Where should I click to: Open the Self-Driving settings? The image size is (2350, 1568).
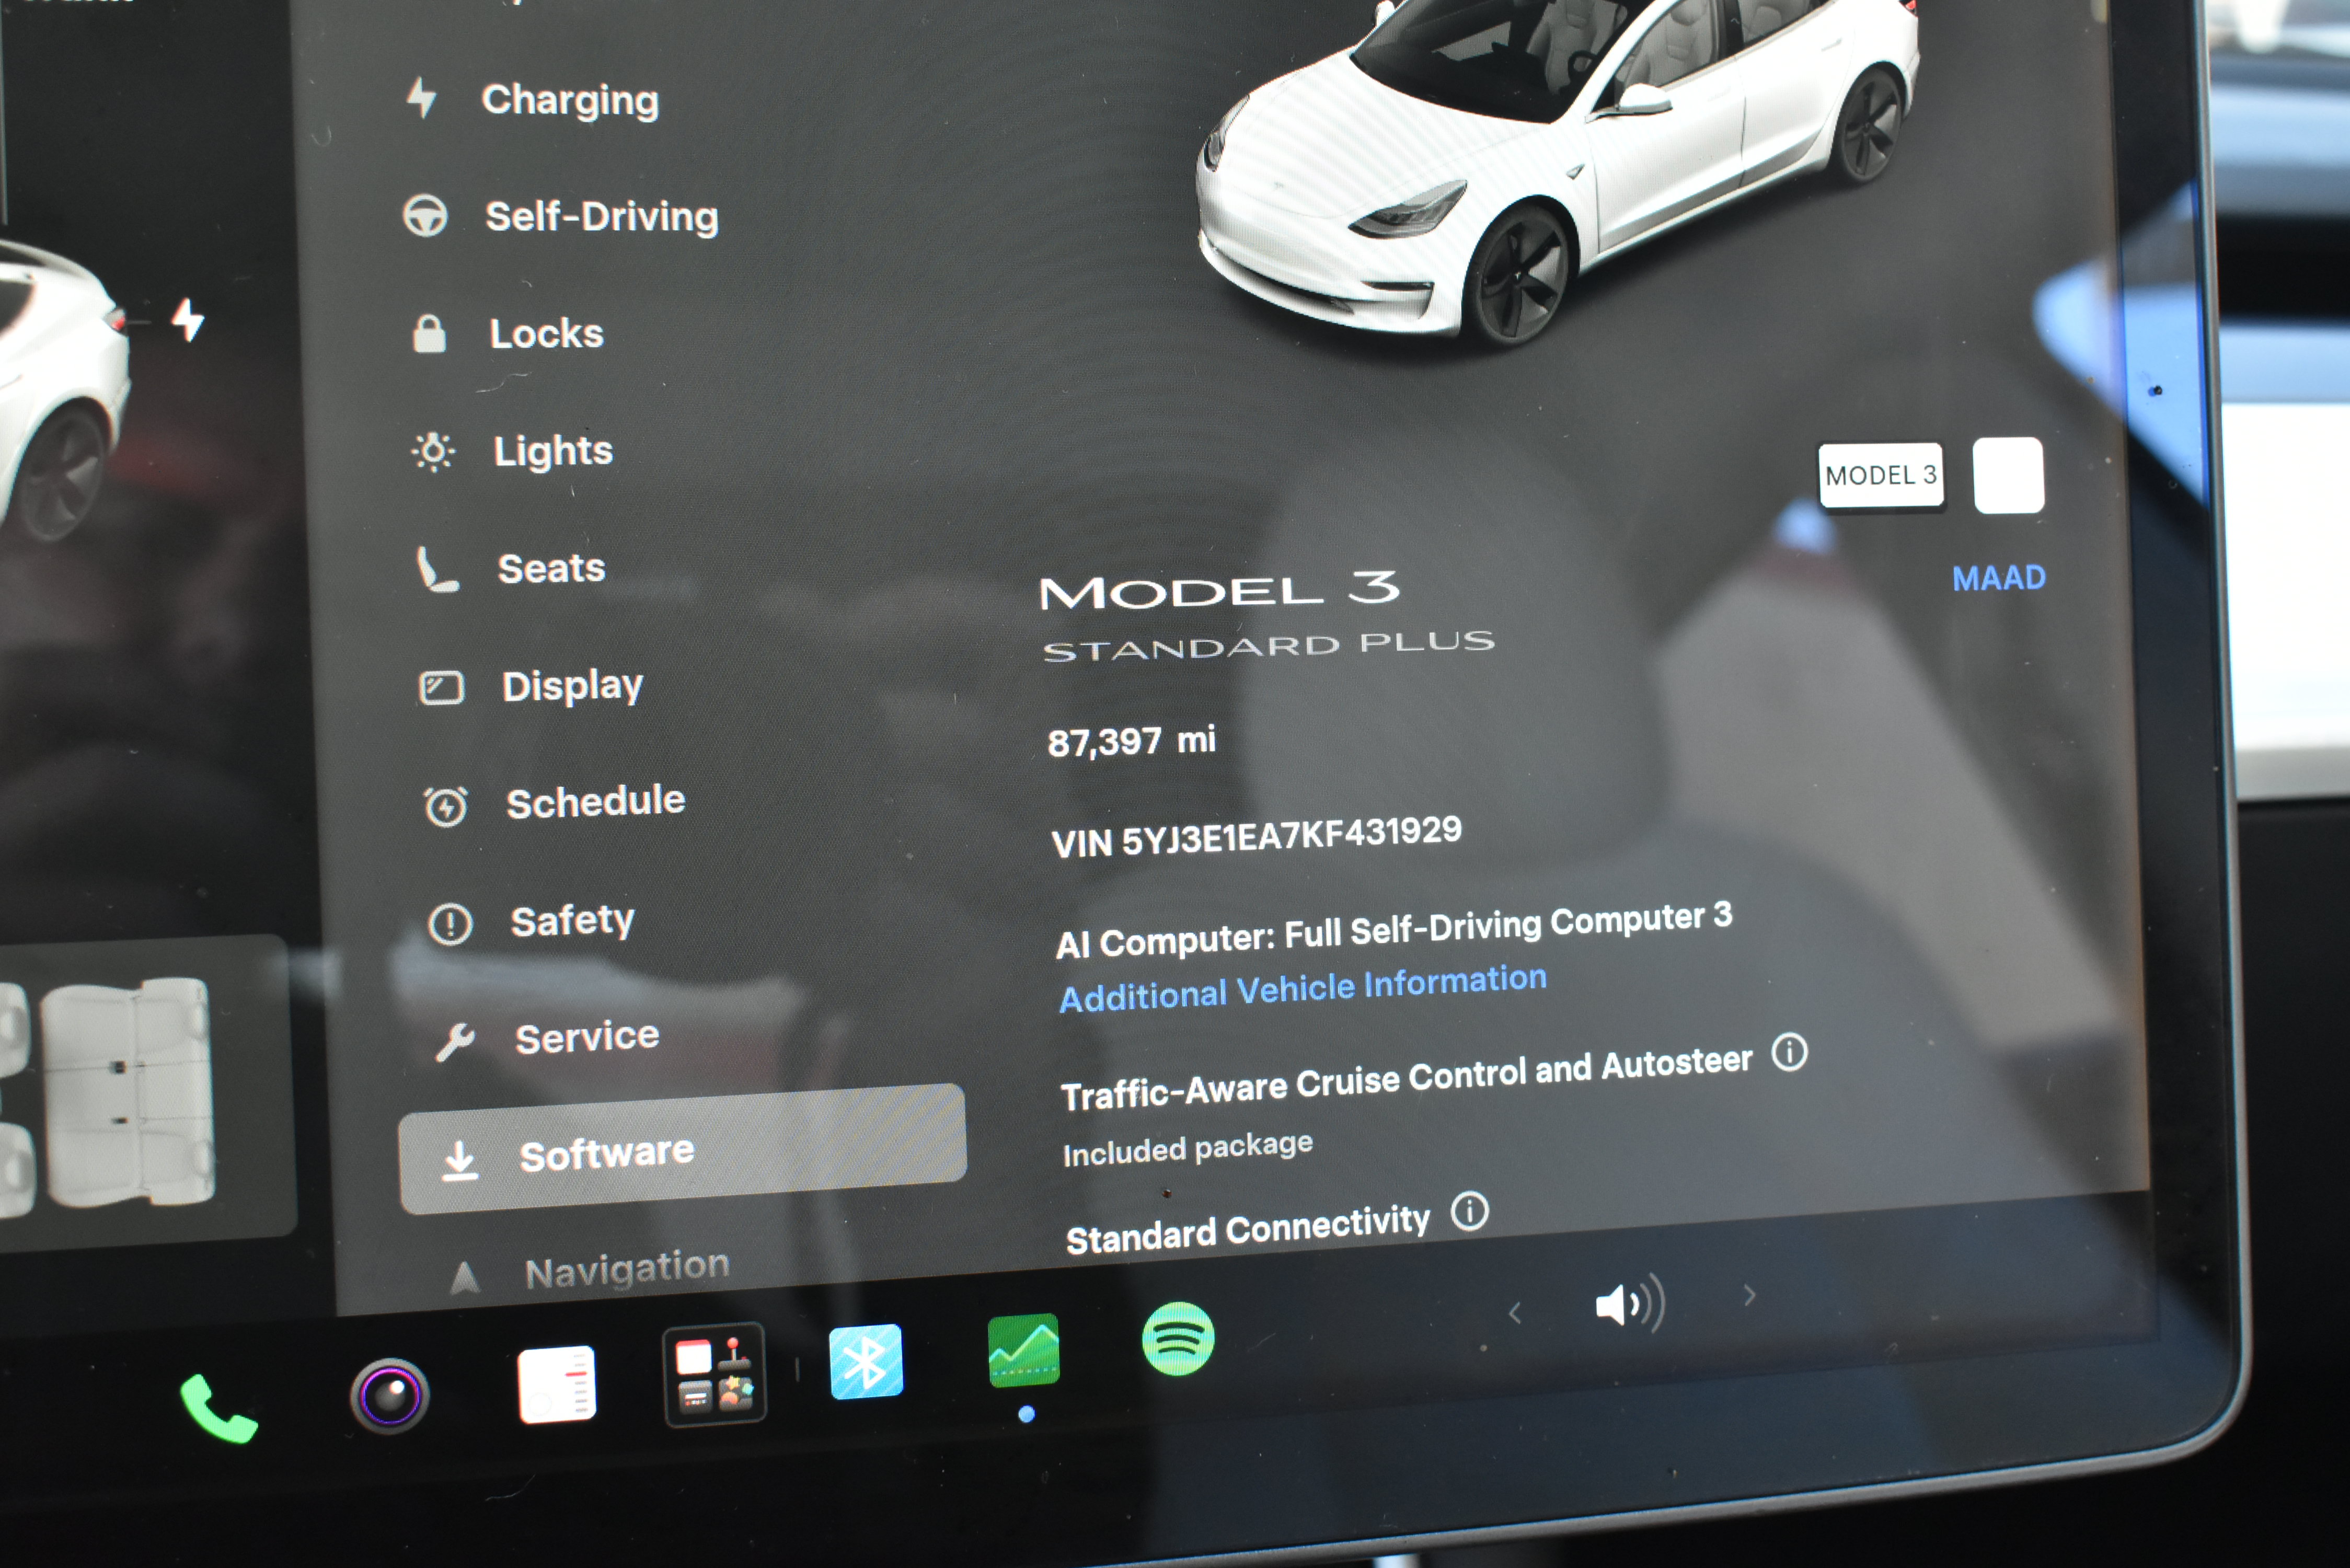(562, 216)
